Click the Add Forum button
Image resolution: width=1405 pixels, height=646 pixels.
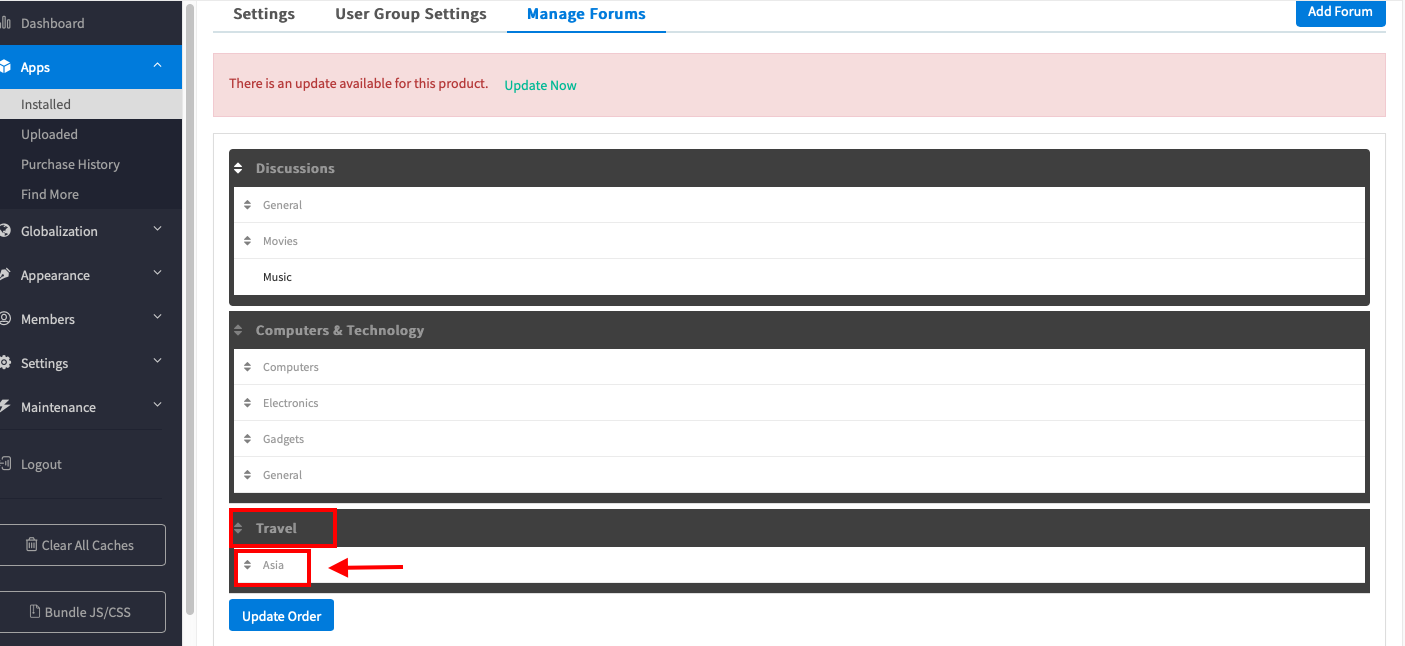coord(1340,12)
